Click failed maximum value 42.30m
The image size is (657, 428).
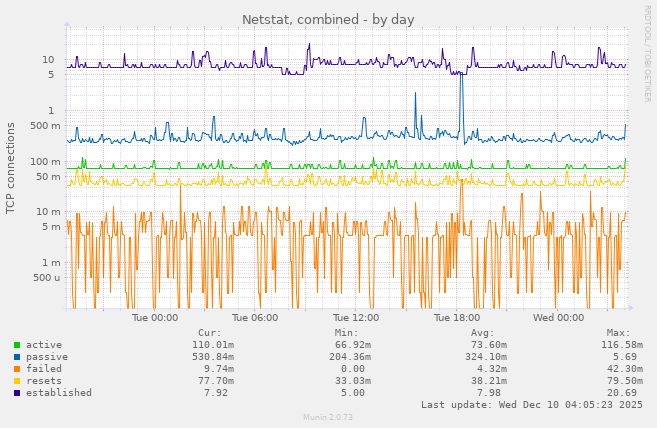(x=625, y=368)
